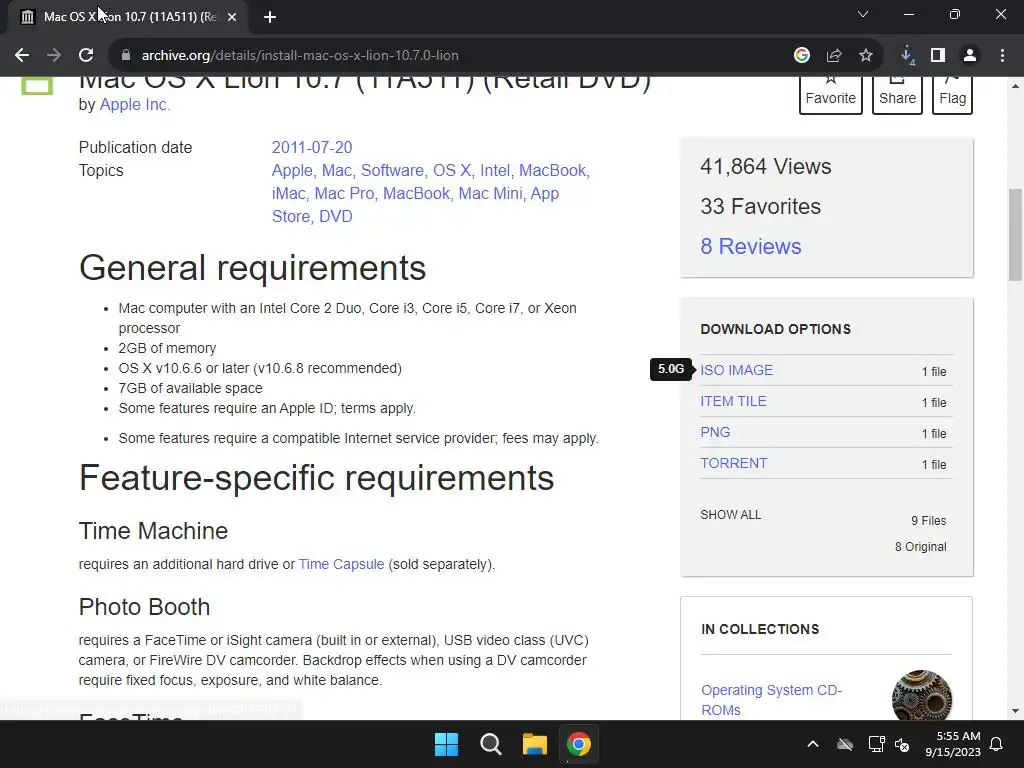Select the Mac OS X Lion 10.7 tab
Screen dimensions: 1024x768
click(x=128, y=17)
